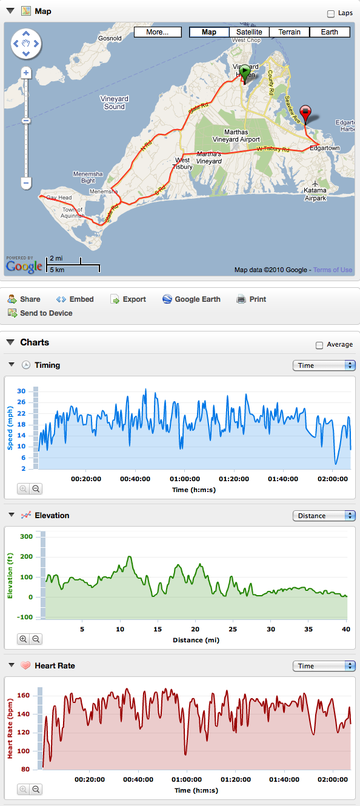The image size is (360, 806).
Task: Collapse the Charts section
Action: point(10,342)
